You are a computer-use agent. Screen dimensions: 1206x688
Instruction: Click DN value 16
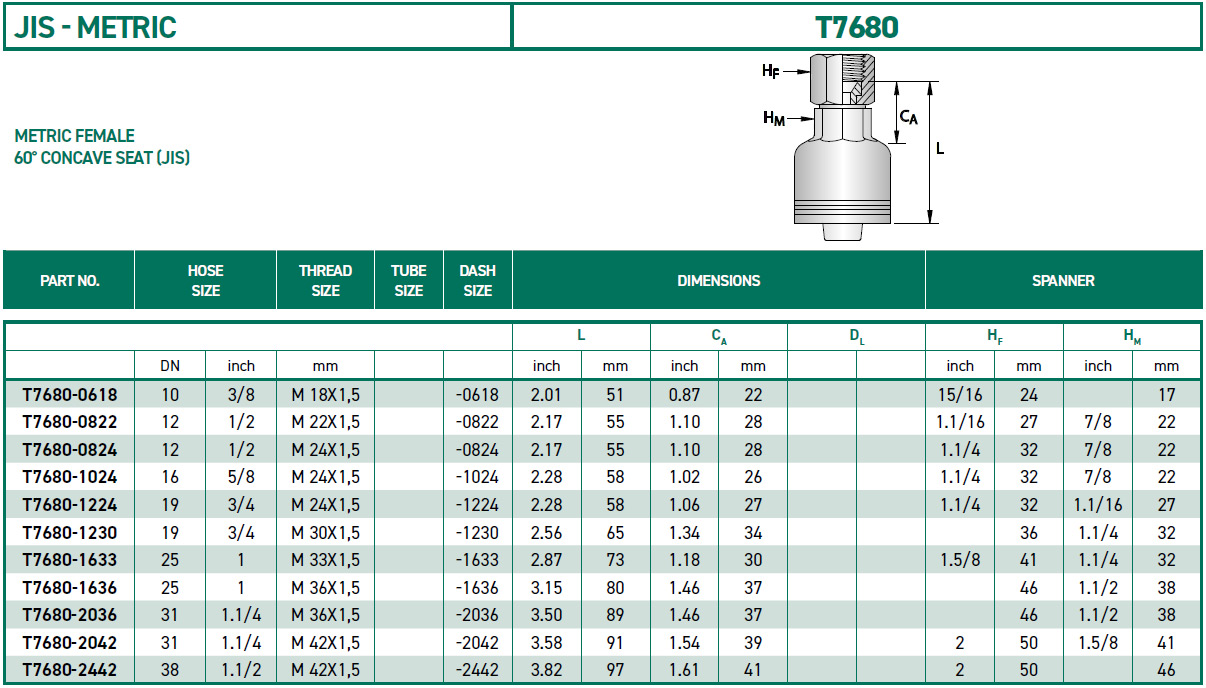point(170,477)
